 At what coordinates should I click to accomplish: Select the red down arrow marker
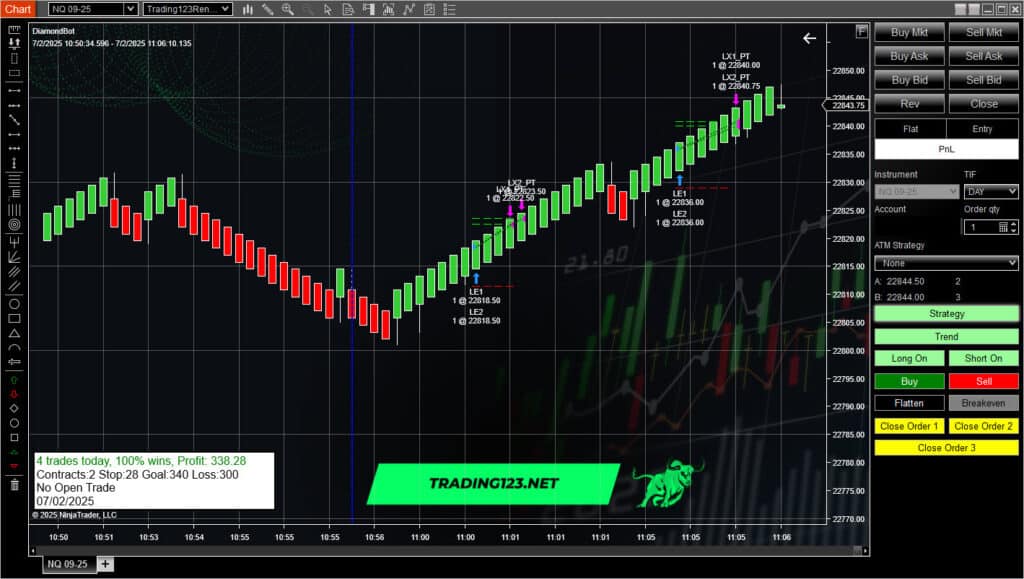click(x=14, y=394)
